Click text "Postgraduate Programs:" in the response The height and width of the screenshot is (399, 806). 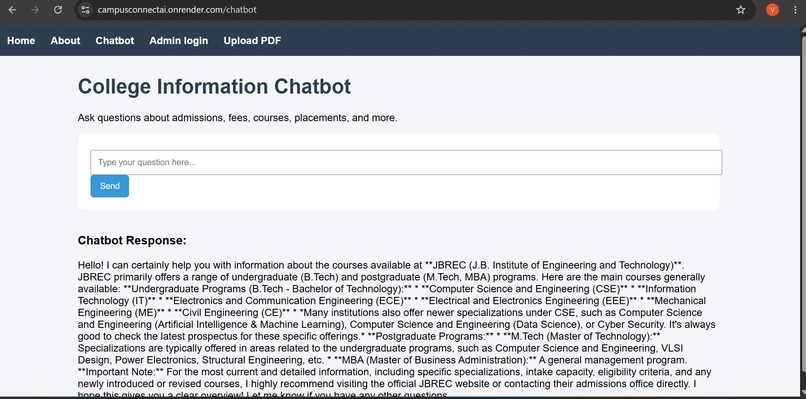[x=430, y=336]
